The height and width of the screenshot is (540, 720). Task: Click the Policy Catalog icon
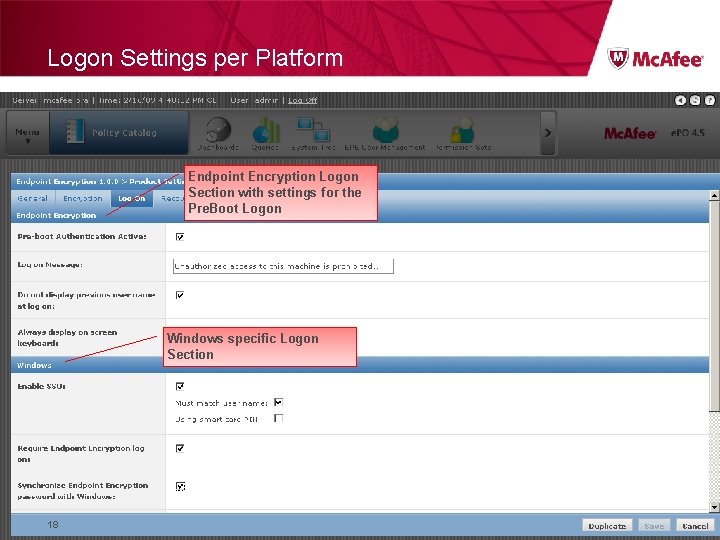75,132
